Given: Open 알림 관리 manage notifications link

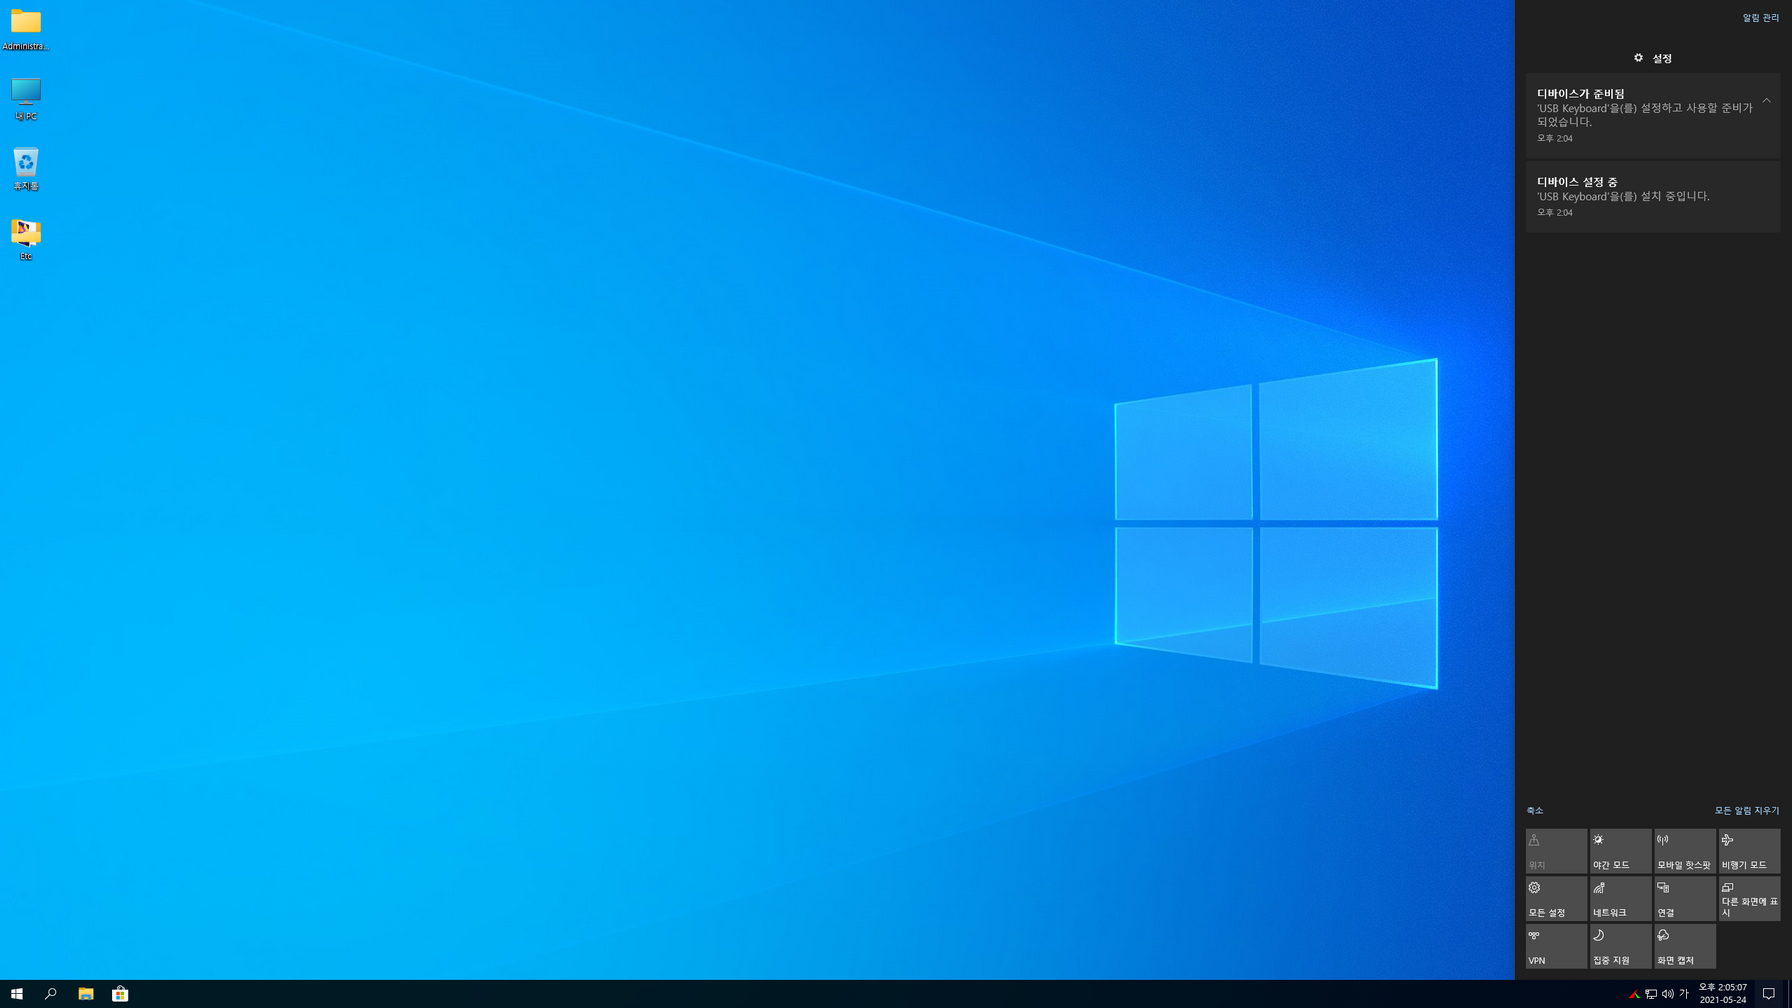Looking at the screenshot, I should pos(1761,18).
